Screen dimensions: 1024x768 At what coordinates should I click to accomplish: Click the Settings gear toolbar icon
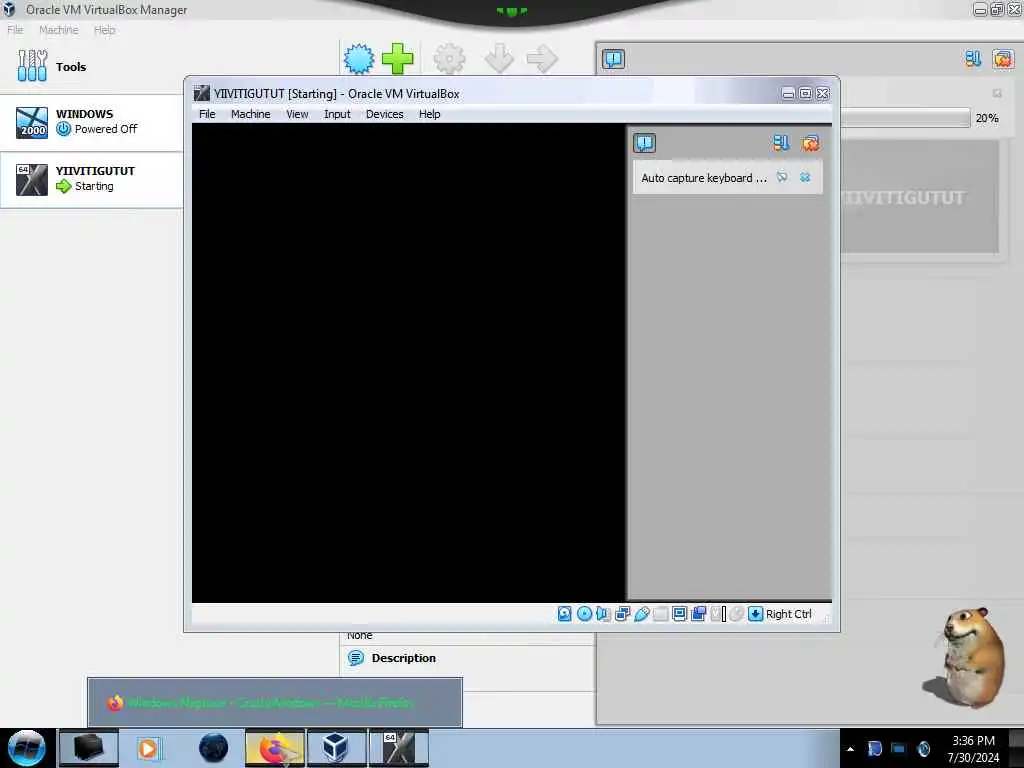point(449,59)
